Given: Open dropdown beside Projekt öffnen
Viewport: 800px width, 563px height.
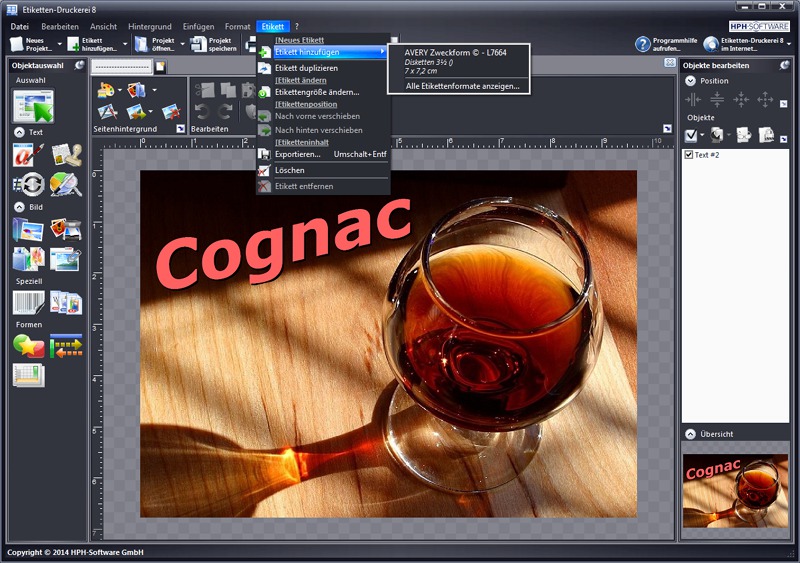Looking at the screenshot, I should point(182,44).
